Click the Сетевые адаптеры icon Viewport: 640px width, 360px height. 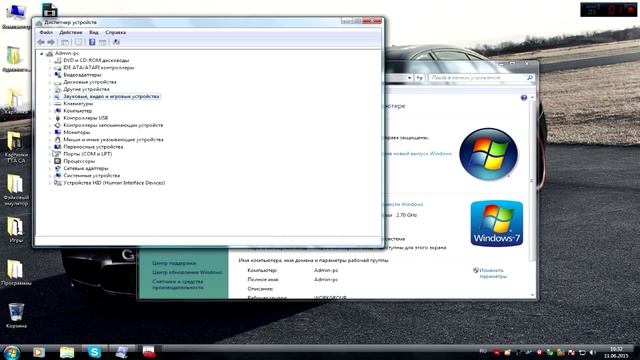tap(58, 168)
